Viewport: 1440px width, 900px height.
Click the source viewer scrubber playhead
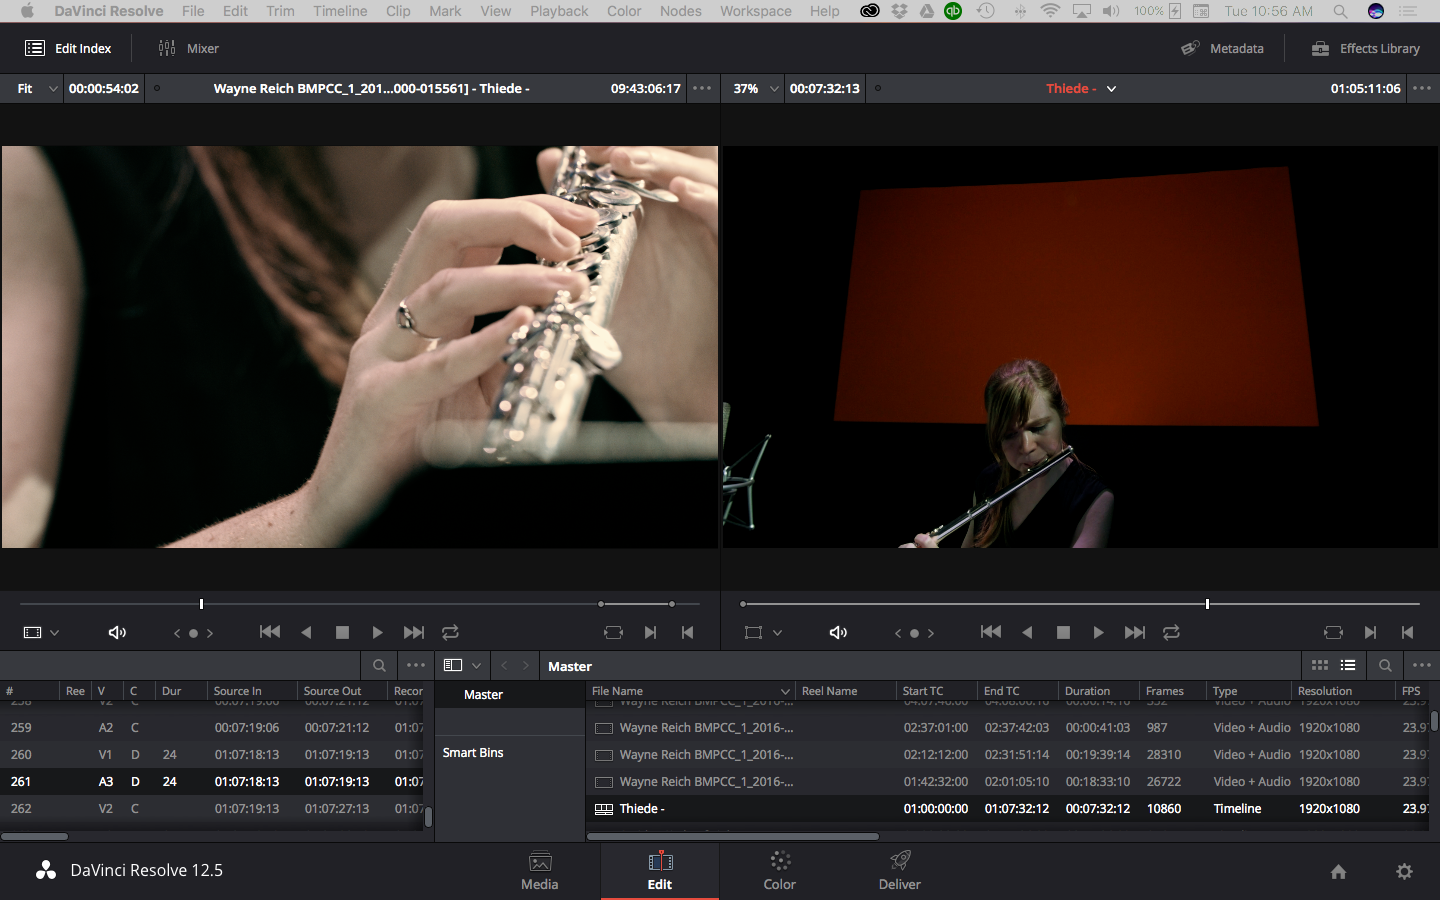tap(201, 604)
